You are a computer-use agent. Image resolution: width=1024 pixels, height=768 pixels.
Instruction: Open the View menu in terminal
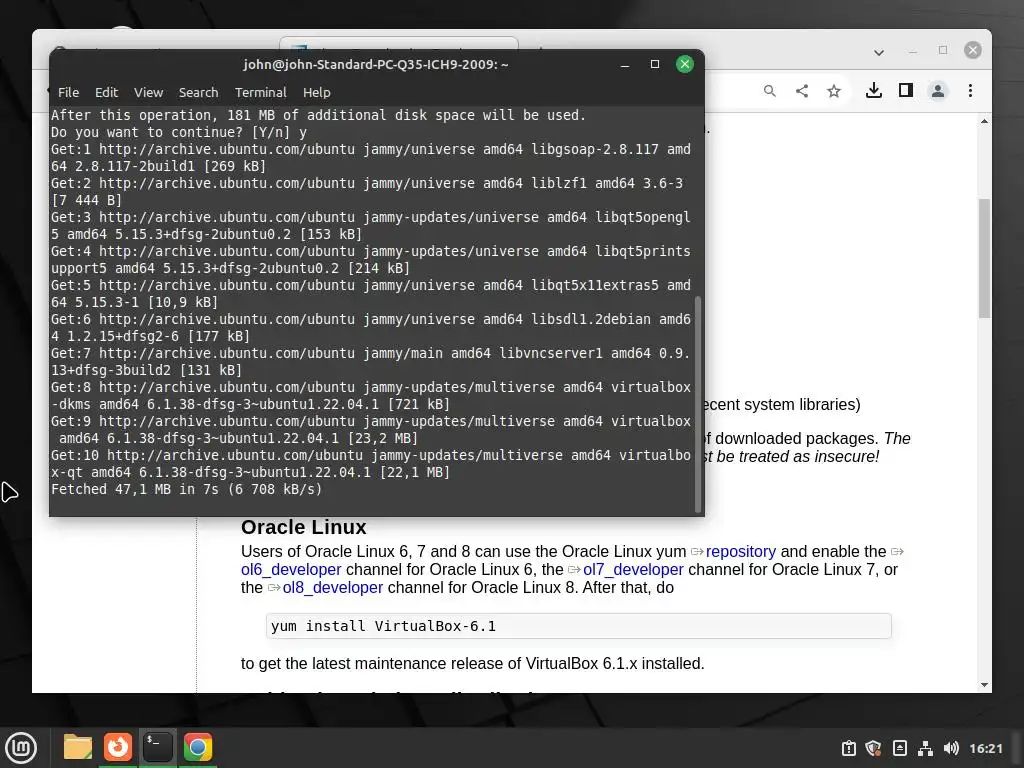point(148,92)
